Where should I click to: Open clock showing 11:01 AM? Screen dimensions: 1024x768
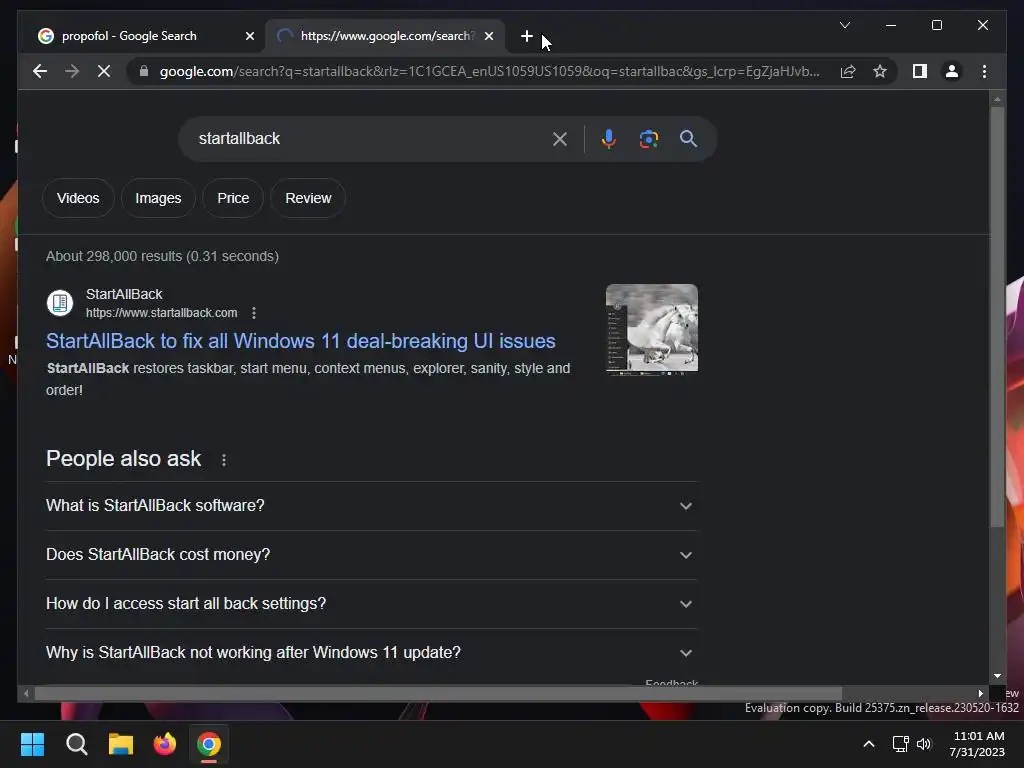(x=978, y=744)
